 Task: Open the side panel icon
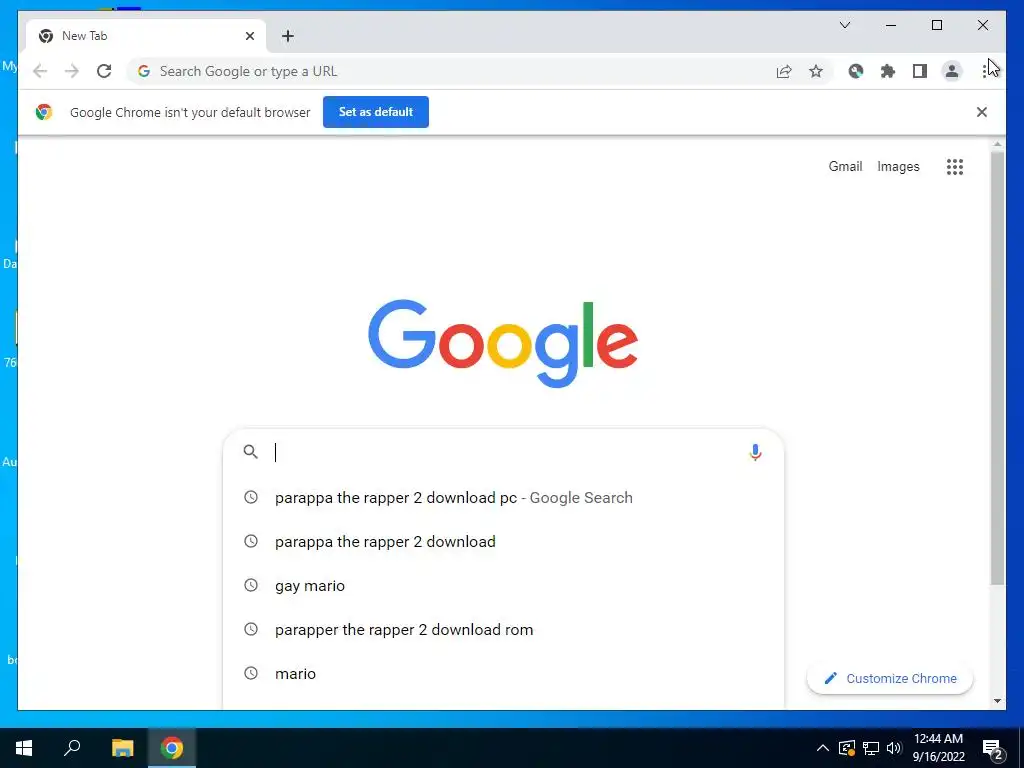coord(920,71)
